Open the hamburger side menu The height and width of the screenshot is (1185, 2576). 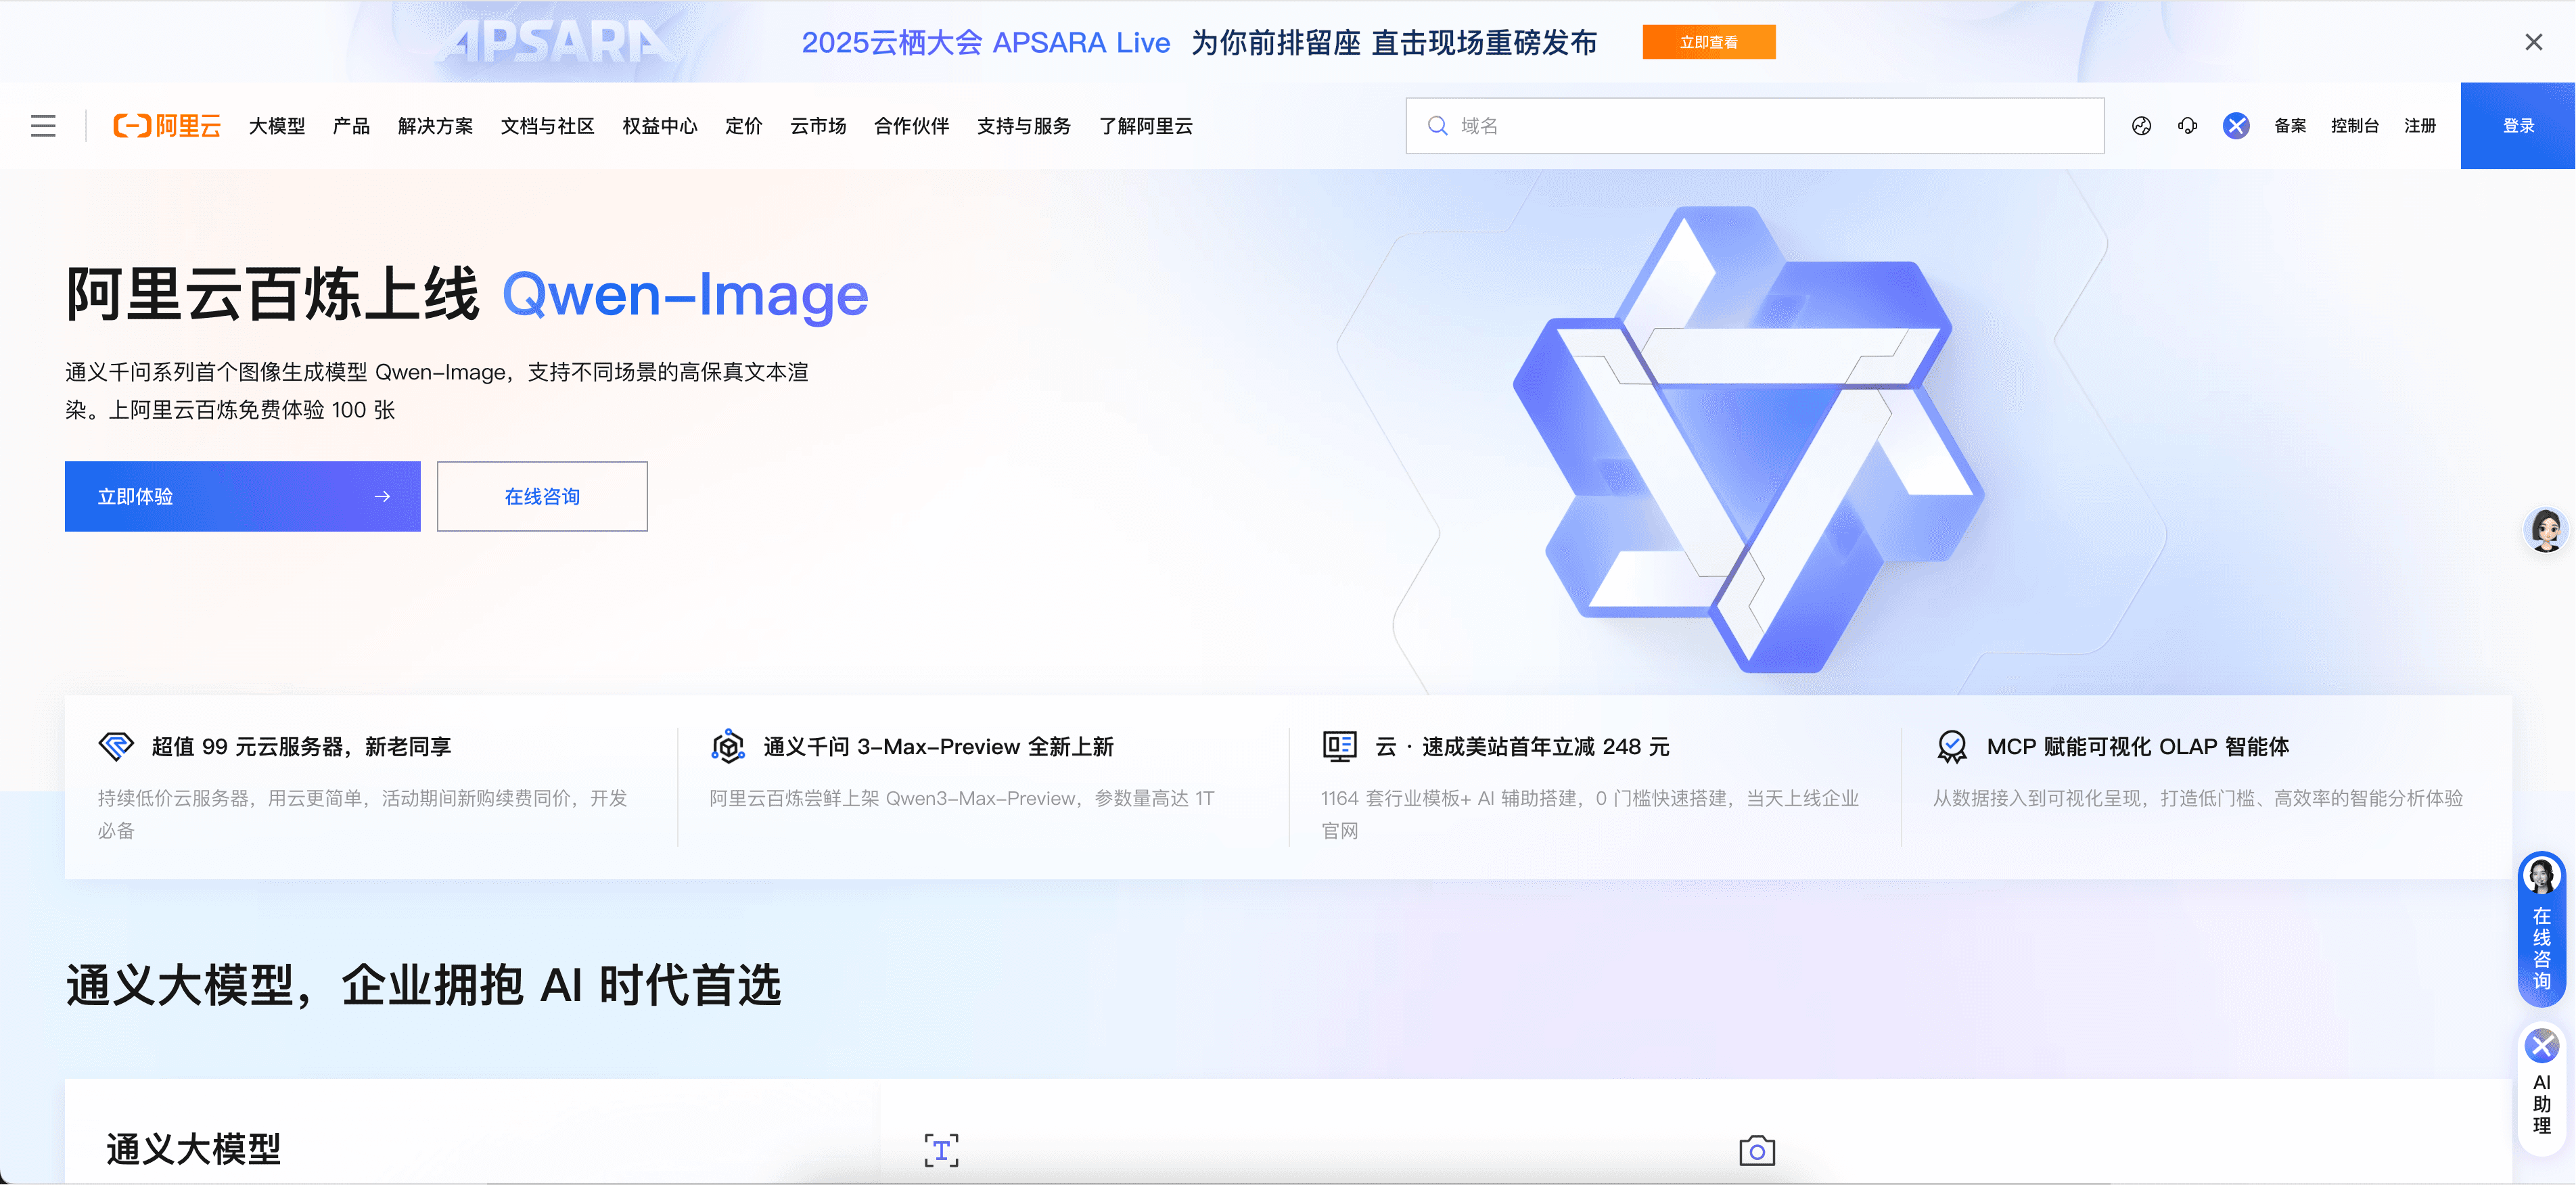click(x=43, y=126)
